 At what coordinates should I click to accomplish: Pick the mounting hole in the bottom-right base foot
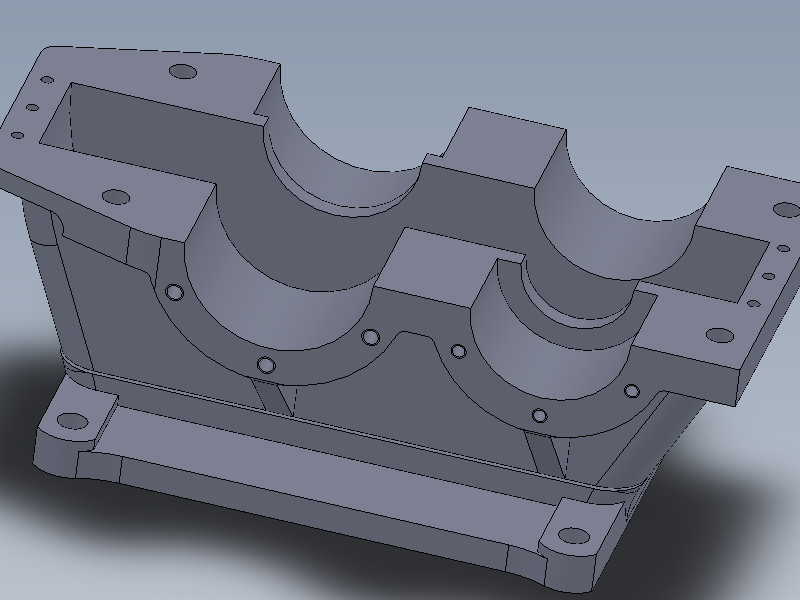pos(573,536)
